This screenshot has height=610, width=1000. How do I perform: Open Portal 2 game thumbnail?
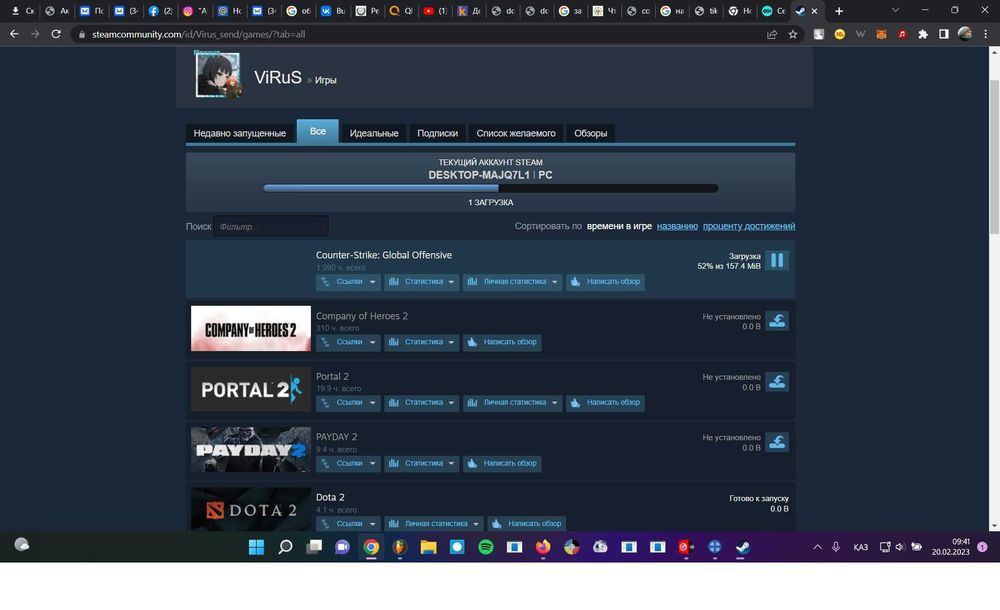pos(251,389)
